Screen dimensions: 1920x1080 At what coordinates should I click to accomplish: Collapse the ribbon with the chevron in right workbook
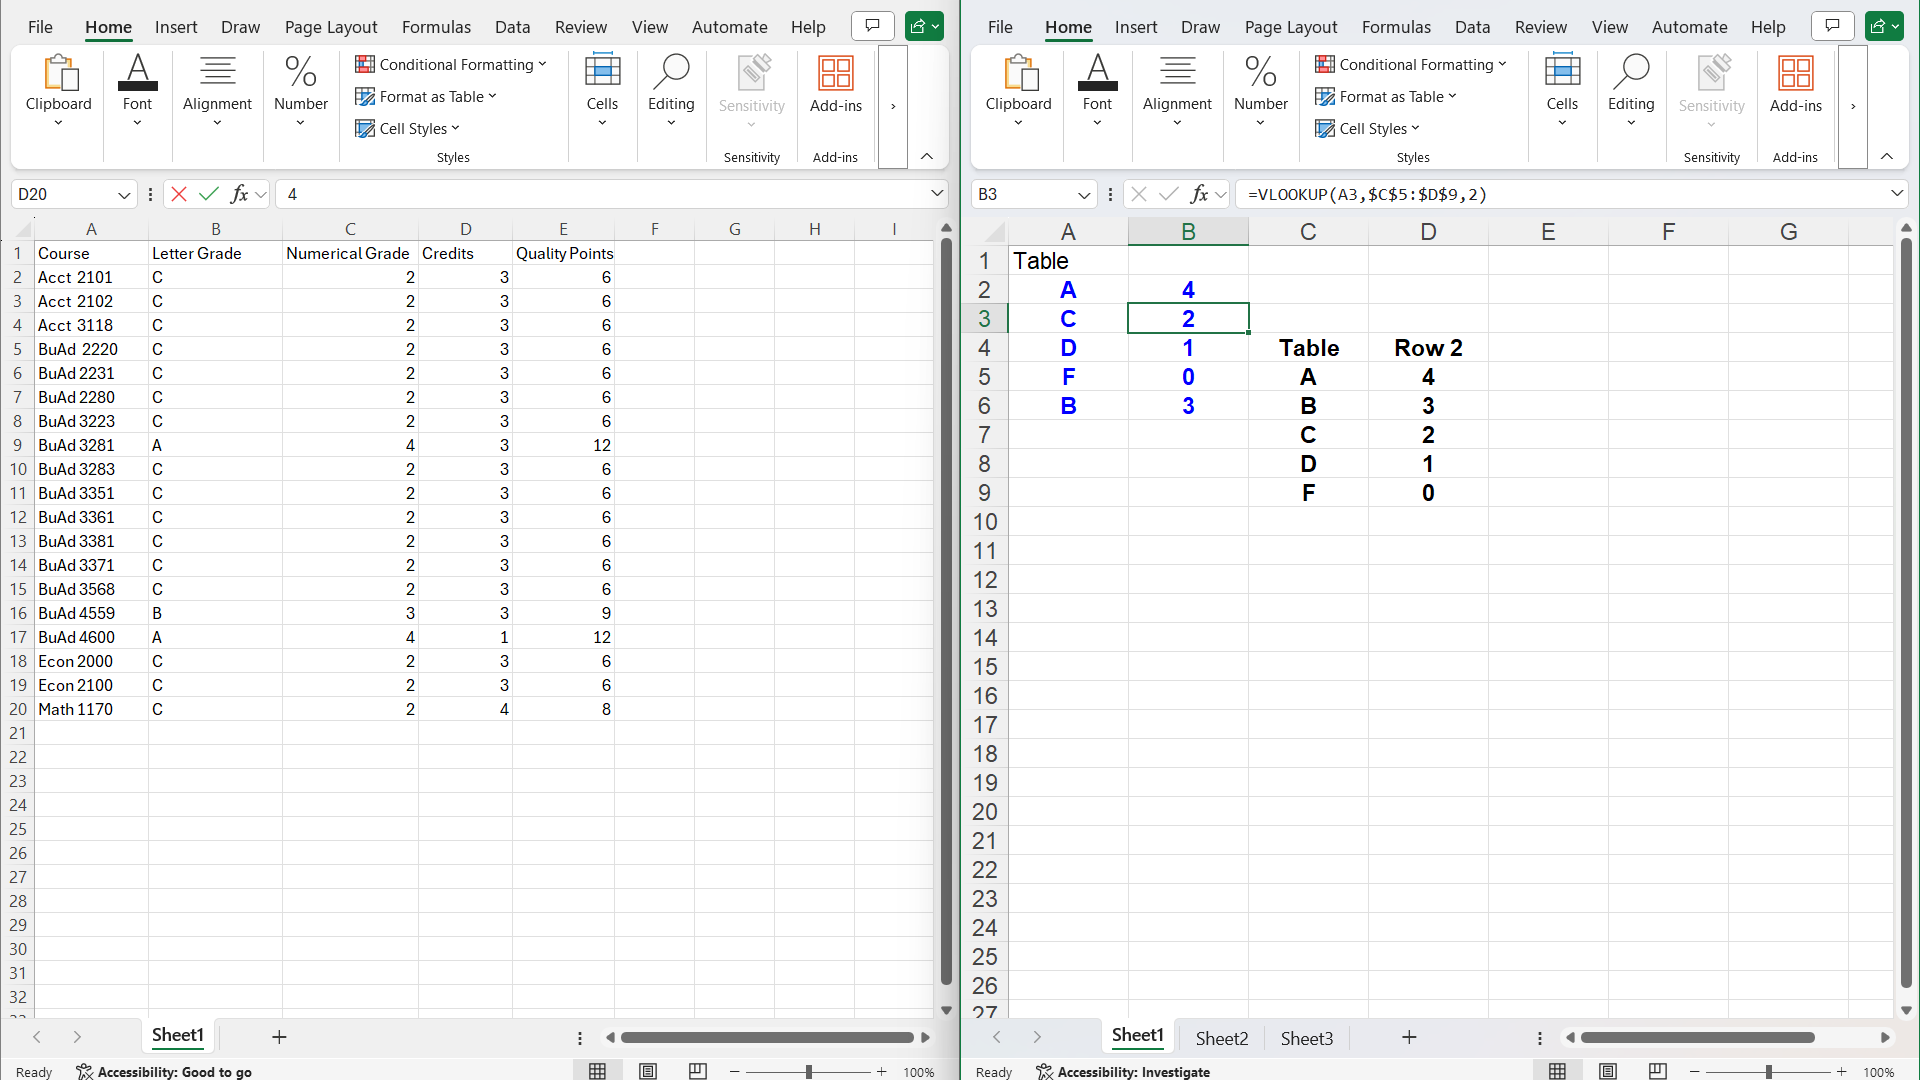click(x=1887, y=156)
